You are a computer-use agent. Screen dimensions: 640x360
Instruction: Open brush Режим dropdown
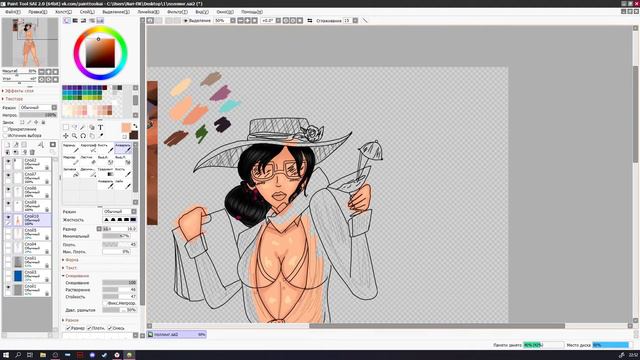pos(120,211)
